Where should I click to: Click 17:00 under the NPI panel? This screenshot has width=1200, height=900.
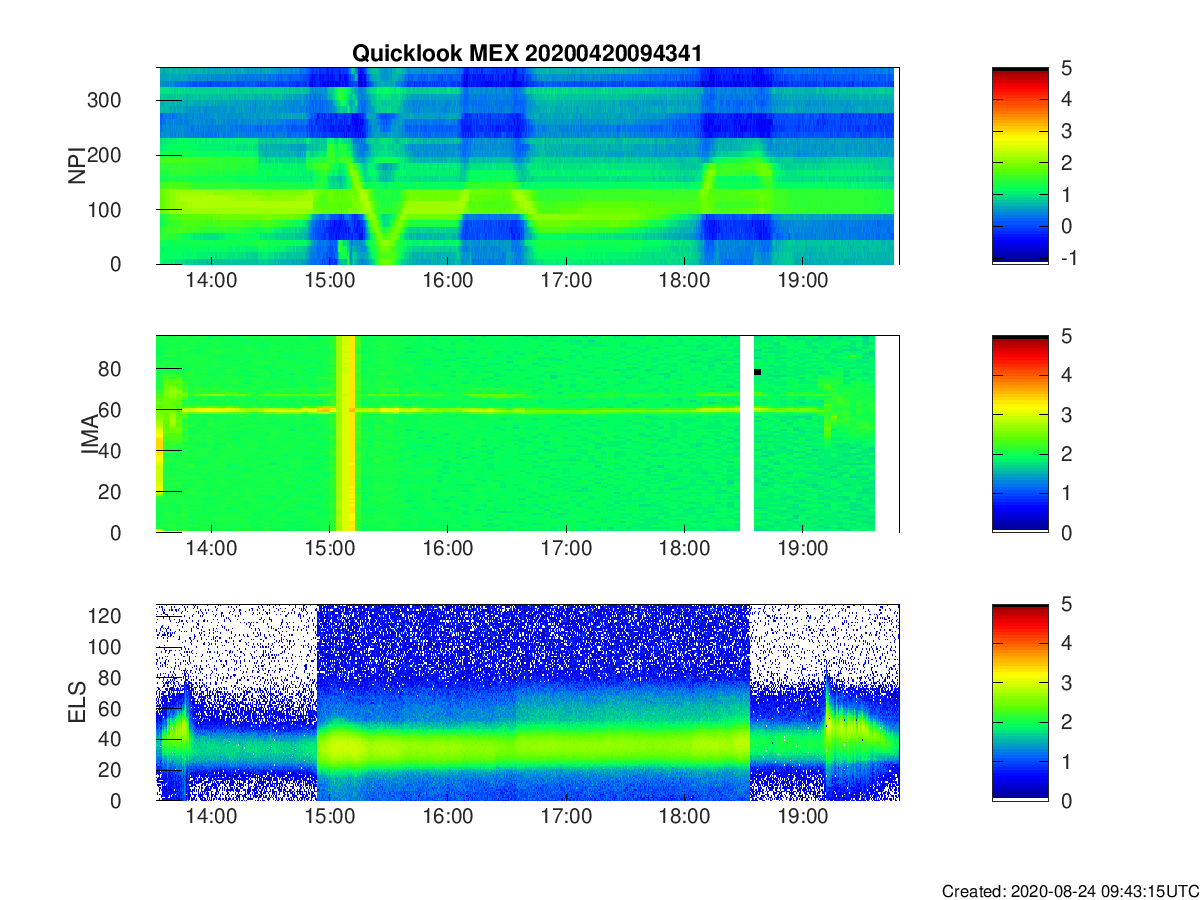(x=566, y=281)
